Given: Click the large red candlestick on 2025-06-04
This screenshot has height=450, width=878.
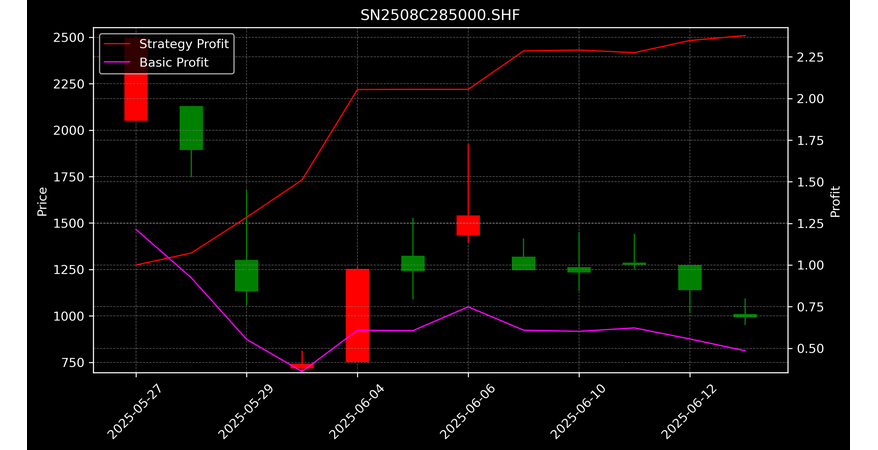Looking at the screenshot, I should point(357,316).
